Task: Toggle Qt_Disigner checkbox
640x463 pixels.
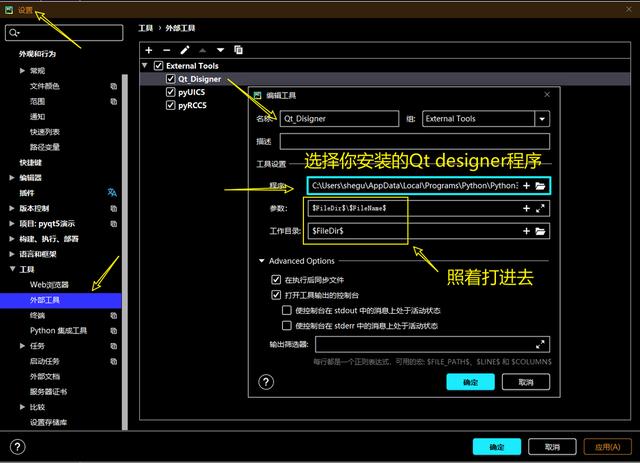Action: point(171,79)
